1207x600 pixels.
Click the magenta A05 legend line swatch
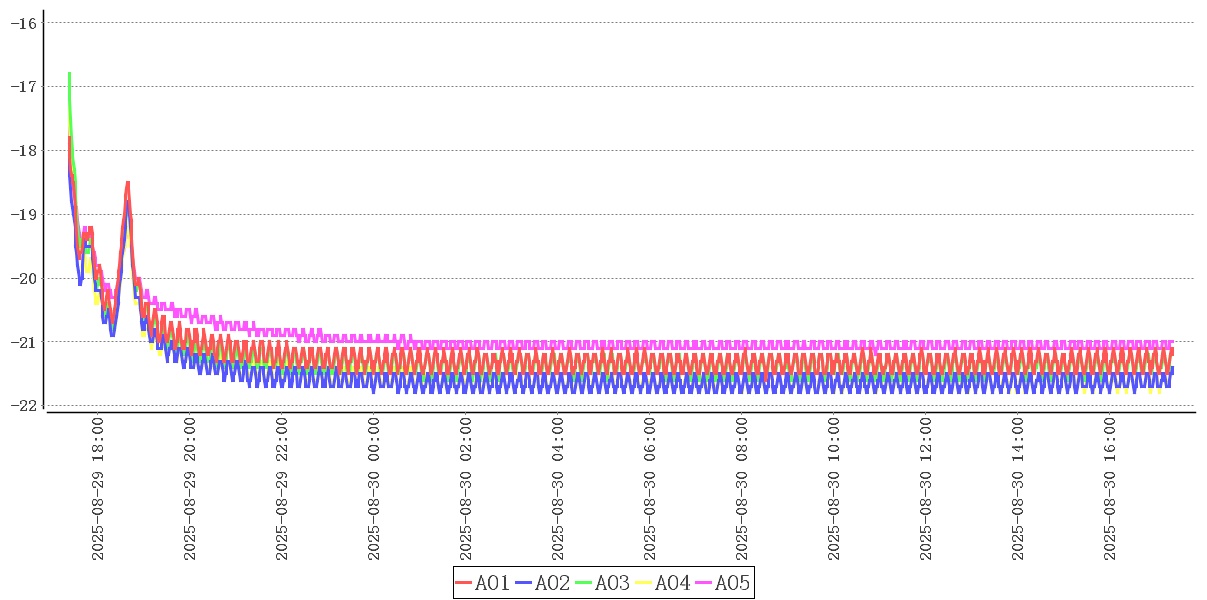[704, 583]
